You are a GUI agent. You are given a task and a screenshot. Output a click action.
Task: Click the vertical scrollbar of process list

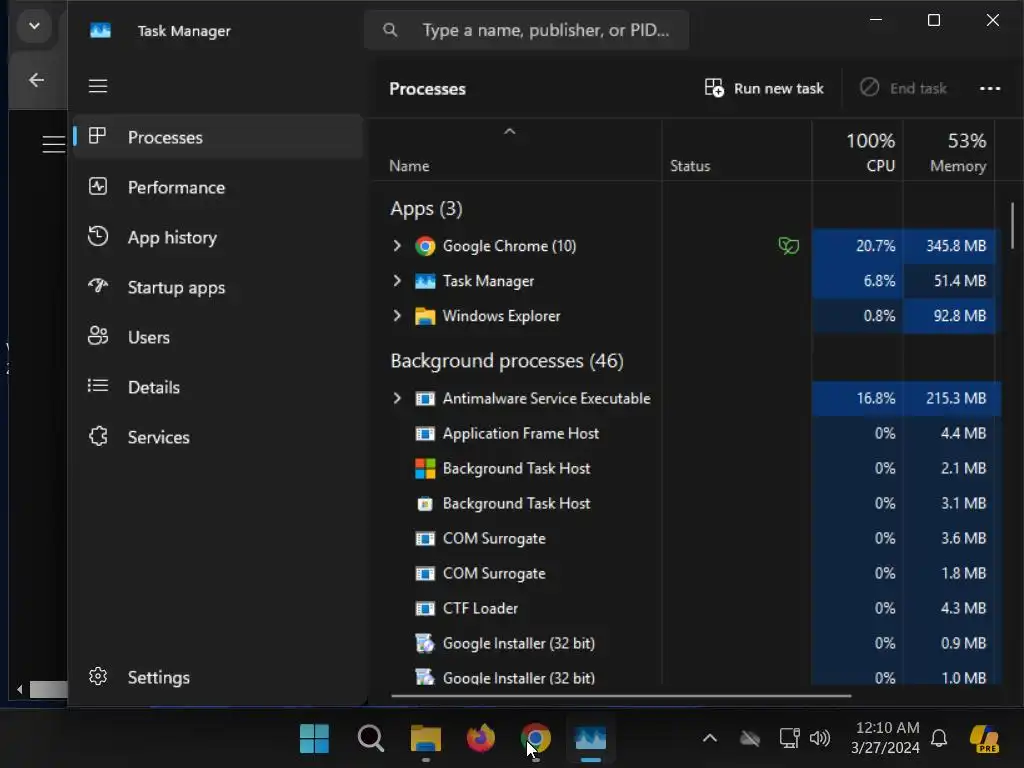pos(1012,225)
